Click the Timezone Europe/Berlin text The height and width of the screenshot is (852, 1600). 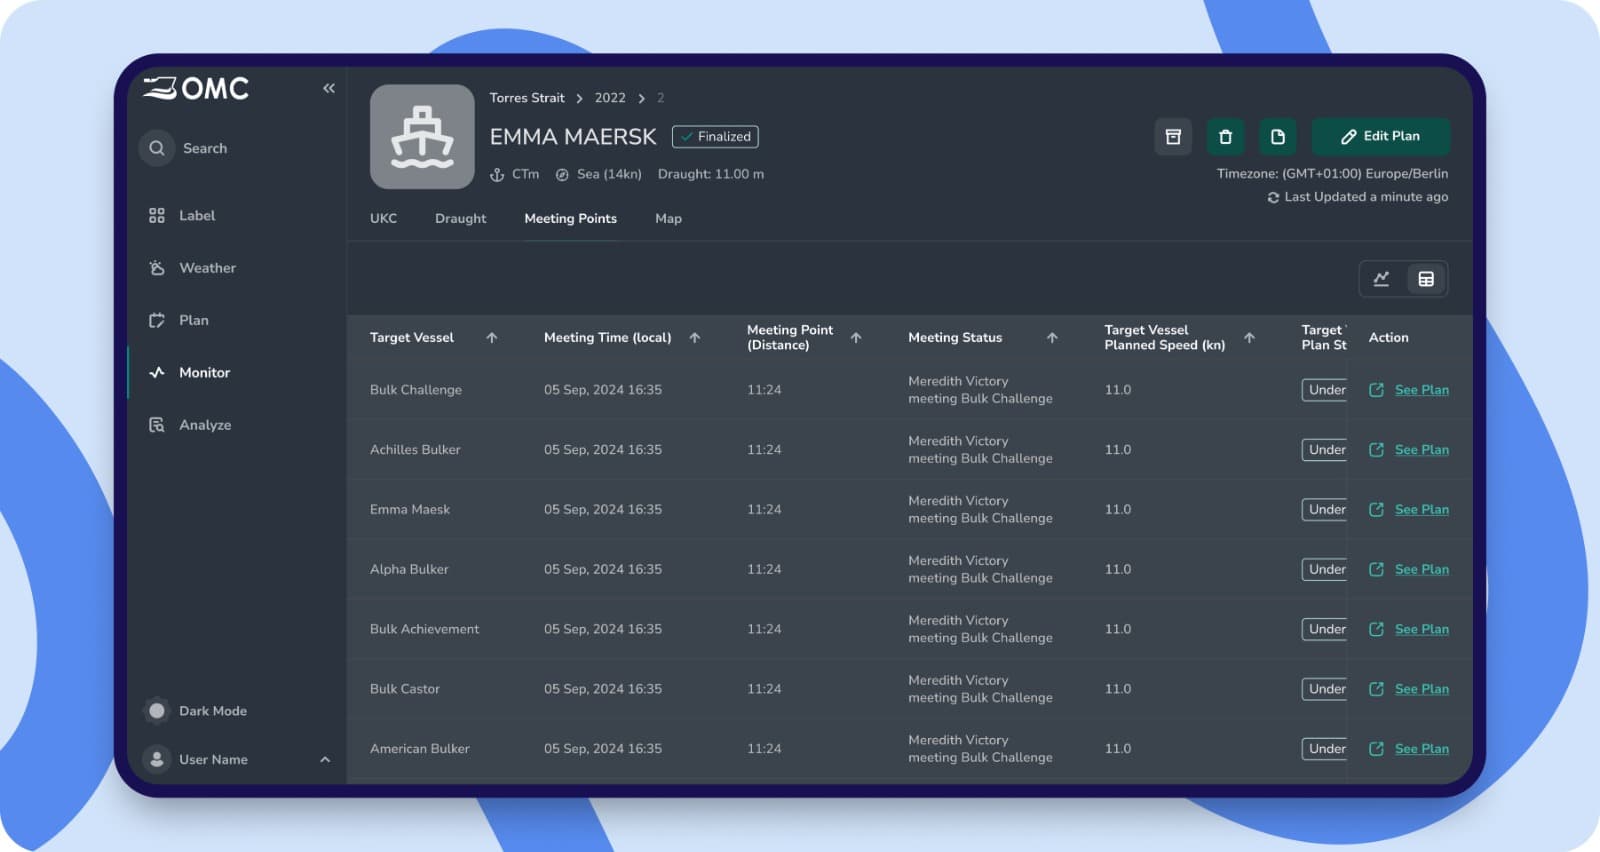(x=1332, y=174)
